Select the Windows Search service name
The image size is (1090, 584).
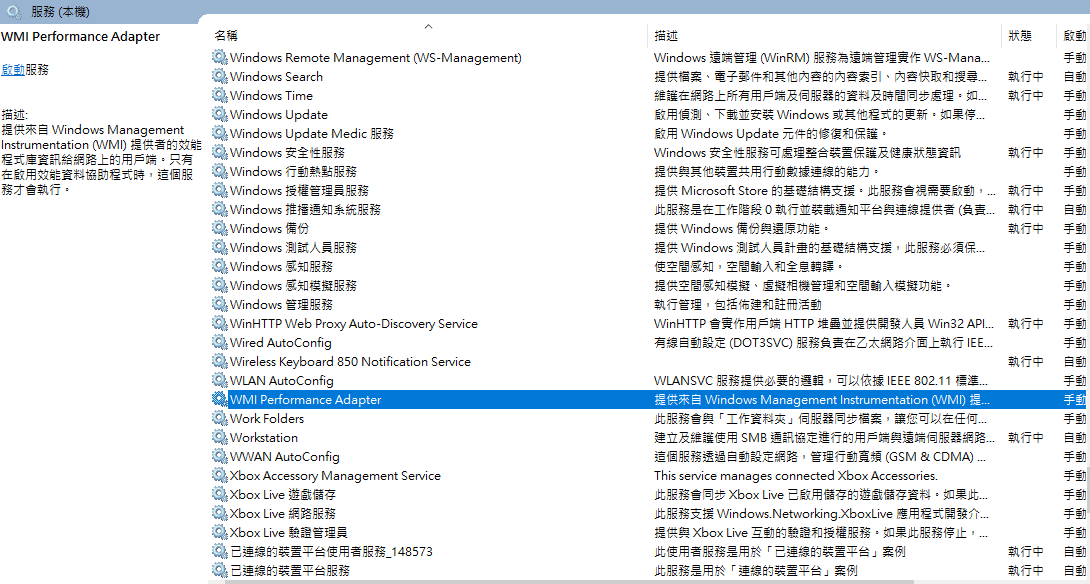coord(277,76)
